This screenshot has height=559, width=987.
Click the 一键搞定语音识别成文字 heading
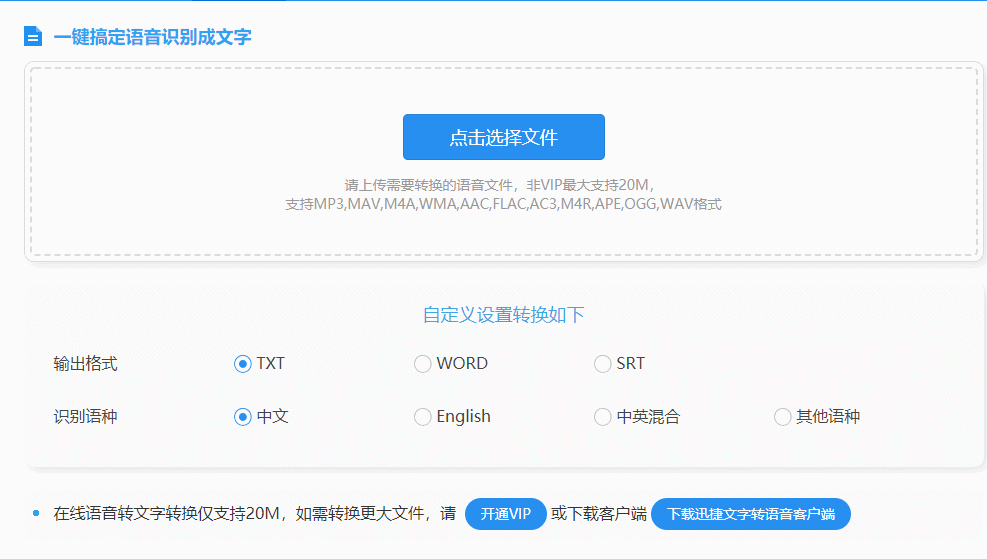tap(152, 37)
